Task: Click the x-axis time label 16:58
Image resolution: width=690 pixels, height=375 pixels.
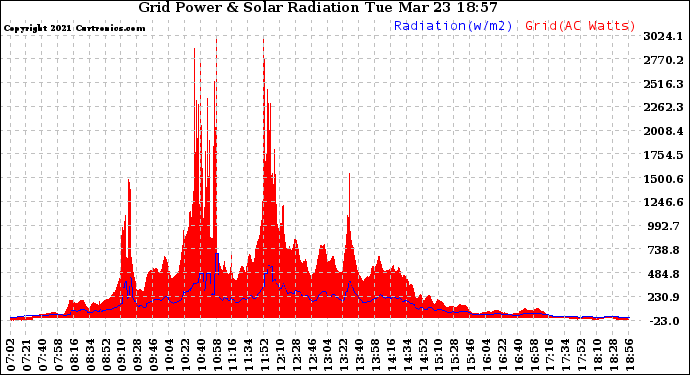Action: tap(534, 355)
